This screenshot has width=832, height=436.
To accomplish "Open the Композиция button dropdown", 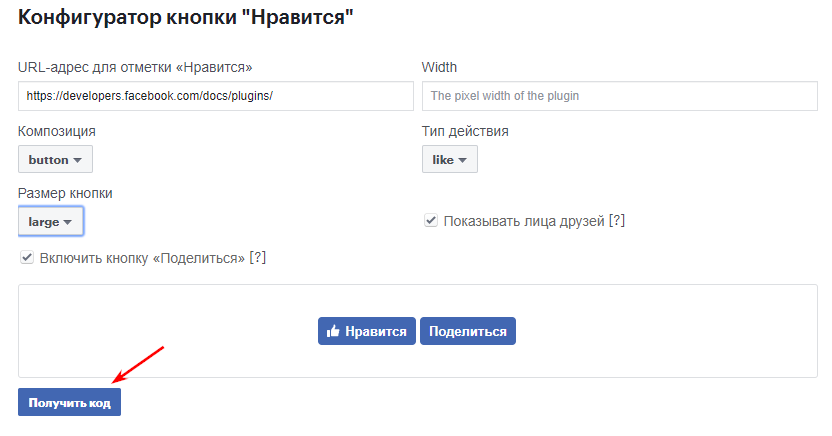I will [x=55, y=159].
